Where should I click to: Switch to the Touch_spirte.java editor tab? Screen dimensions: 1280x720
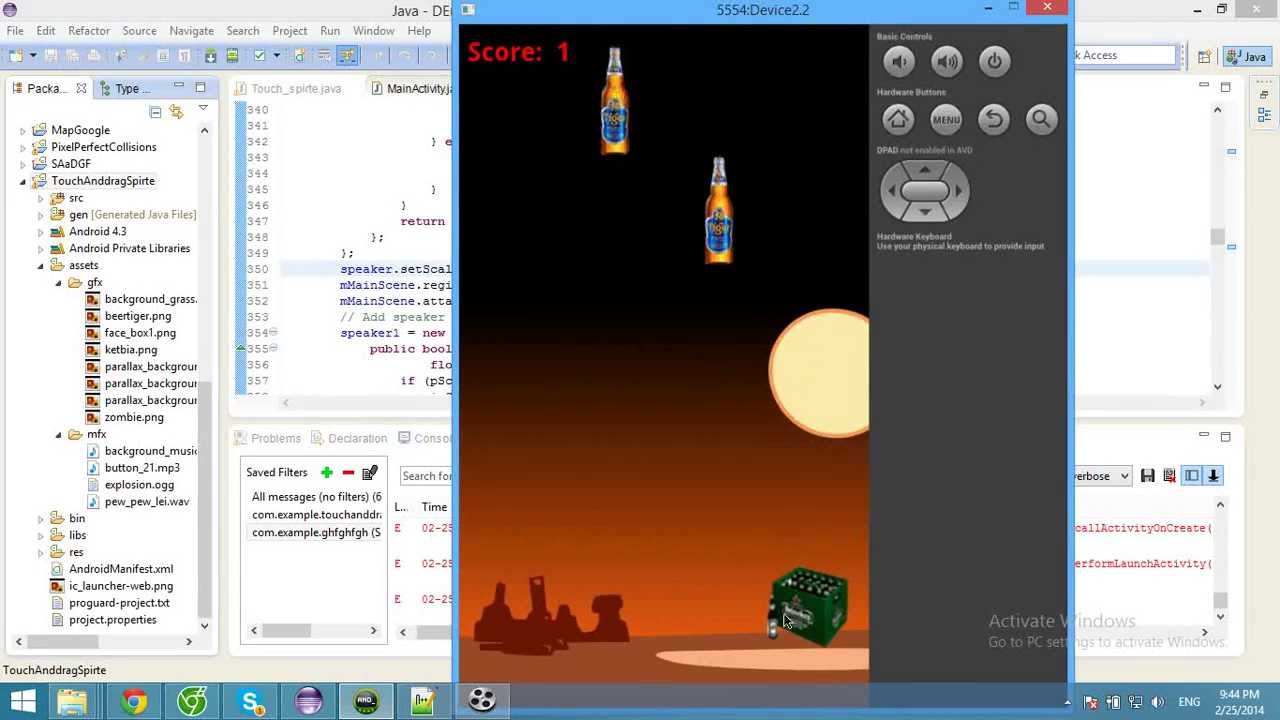tap(296, 89)
